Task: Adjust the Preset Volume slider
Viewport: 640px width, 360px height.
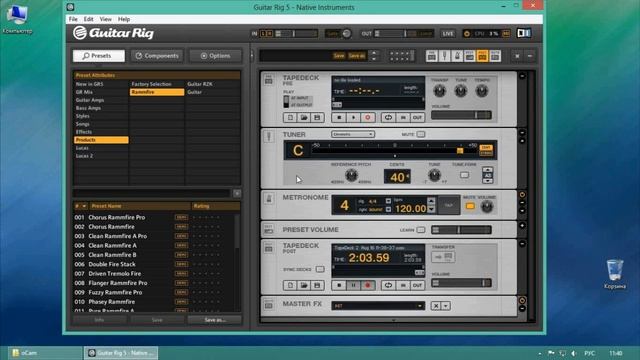Action: 461,230
